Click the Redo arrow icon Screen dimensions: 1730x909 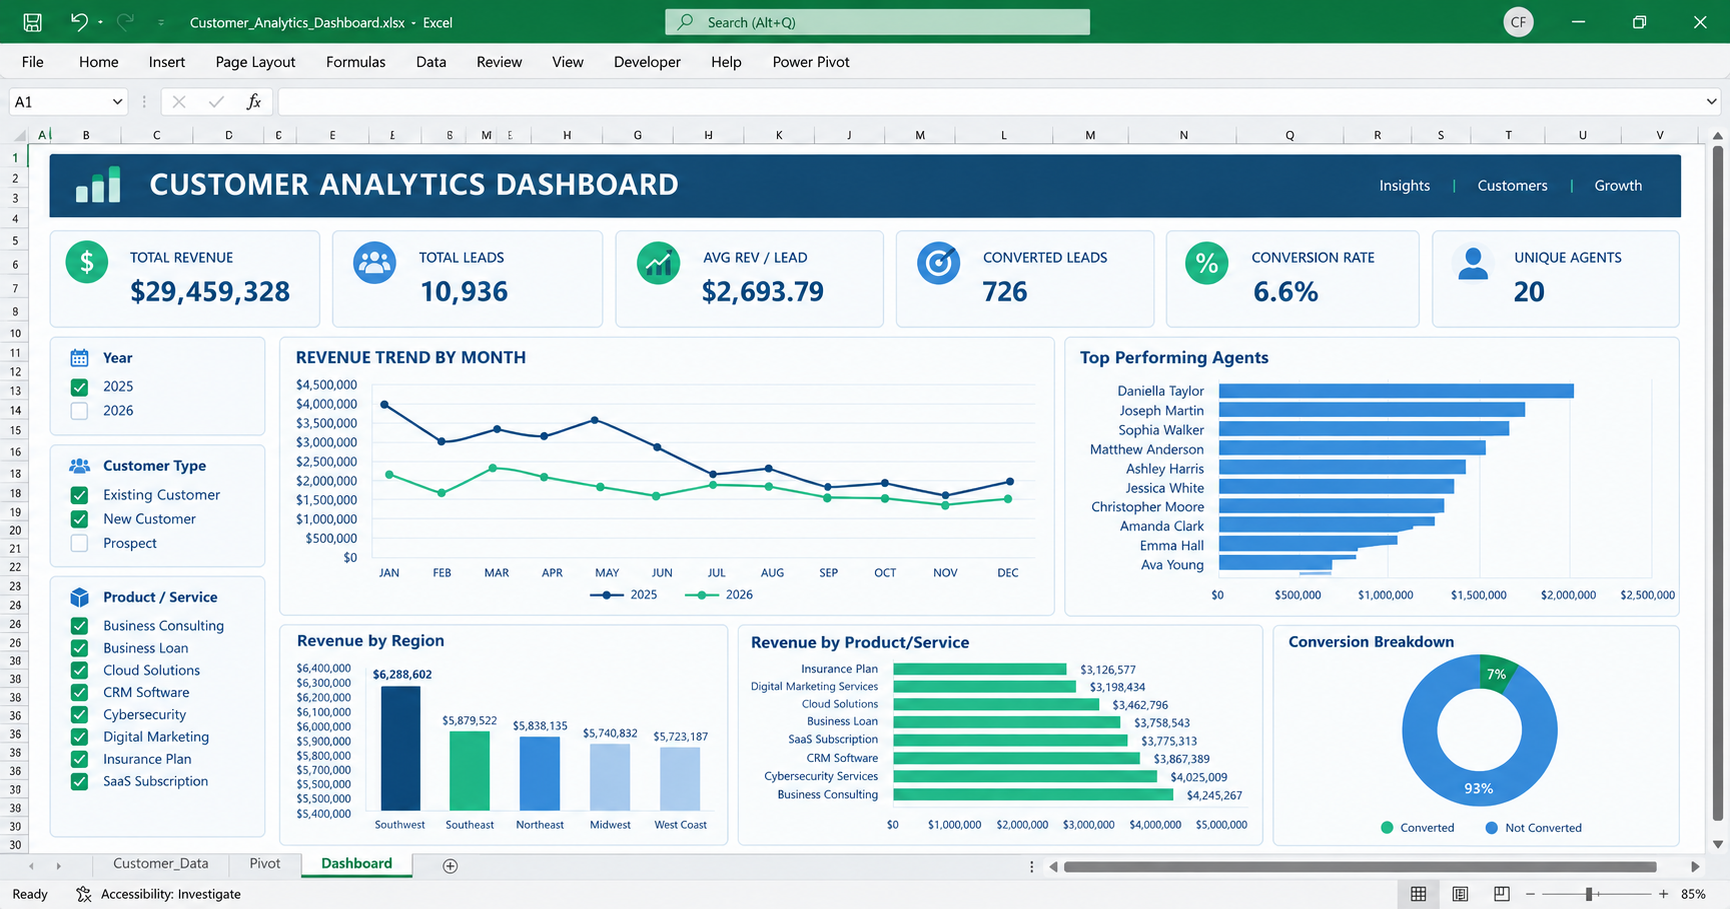(x=125, y=21)
